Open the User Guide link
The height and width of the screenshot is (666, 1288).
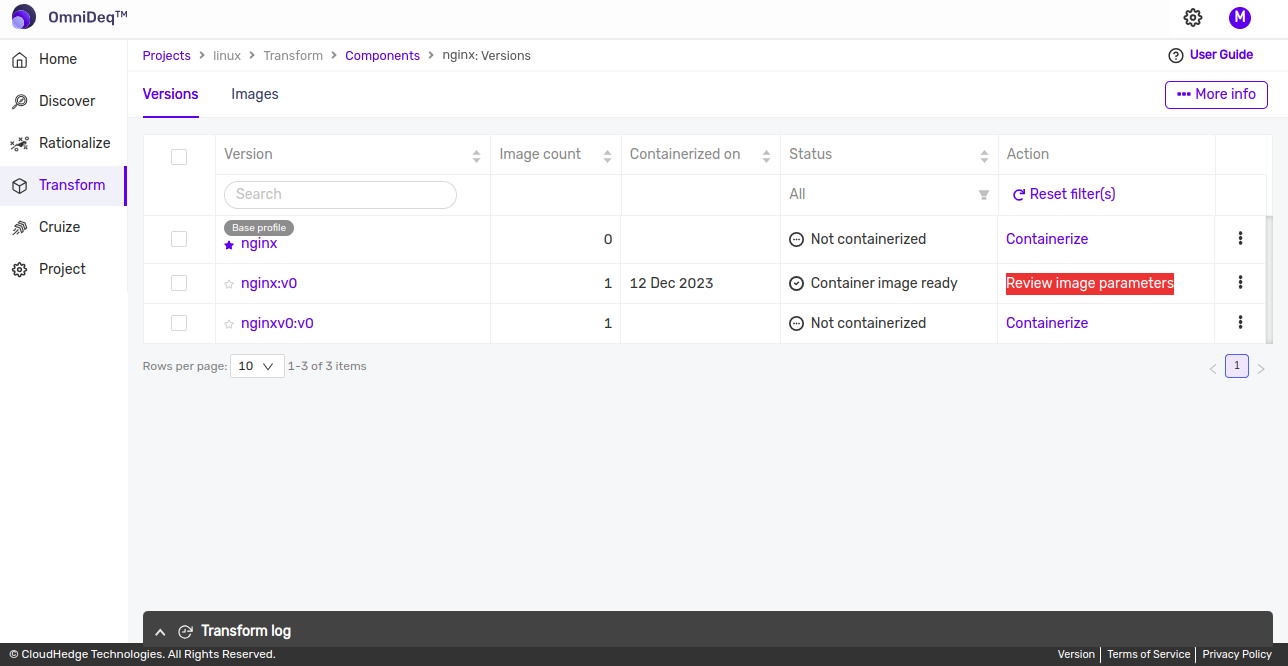coord(1221,55)
